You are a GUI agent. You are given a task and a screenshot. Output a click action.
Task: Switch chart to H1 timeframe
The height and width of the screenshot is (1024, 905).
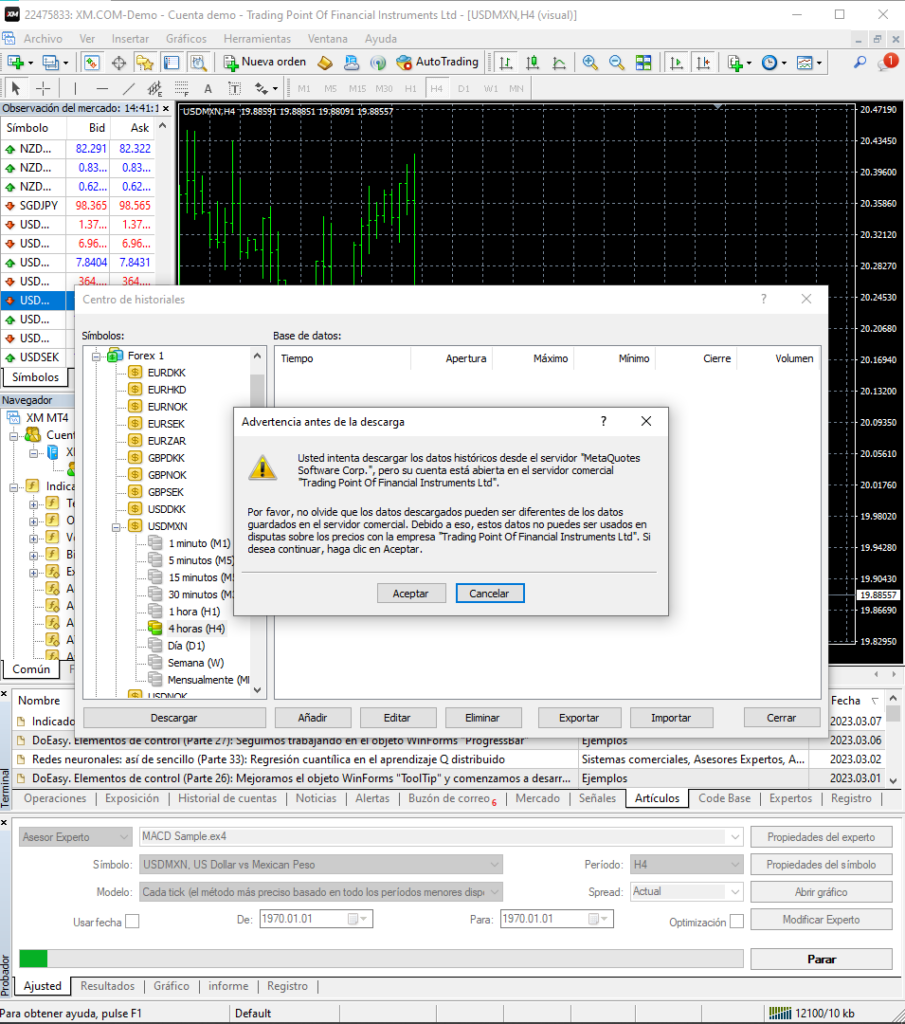(x=411, y=89)
